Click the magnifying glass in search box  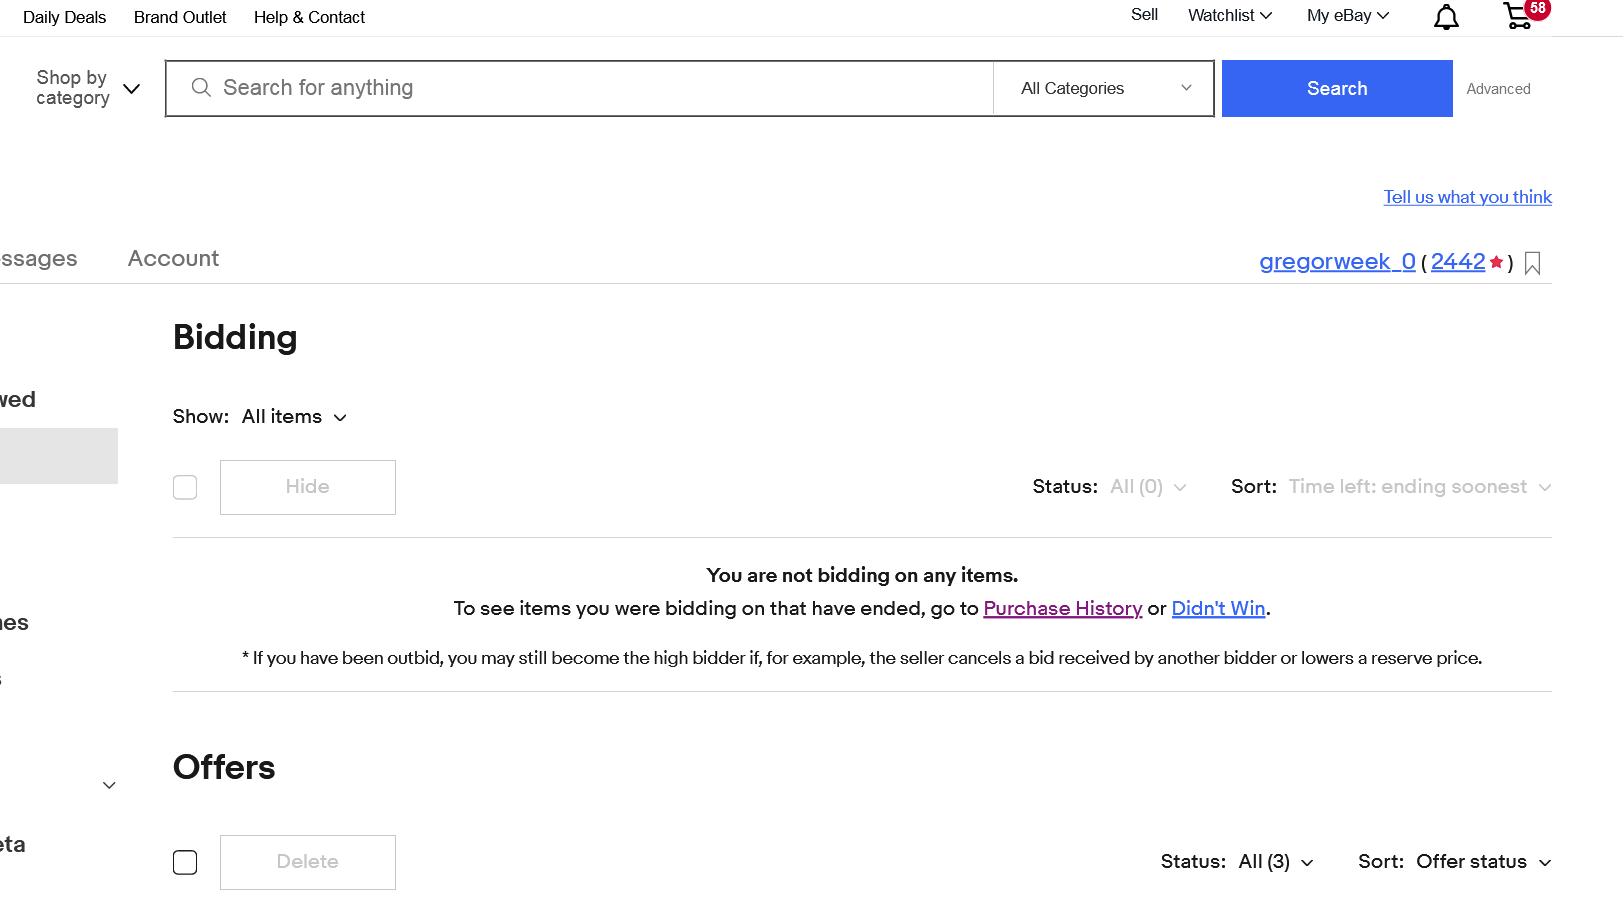201,88
